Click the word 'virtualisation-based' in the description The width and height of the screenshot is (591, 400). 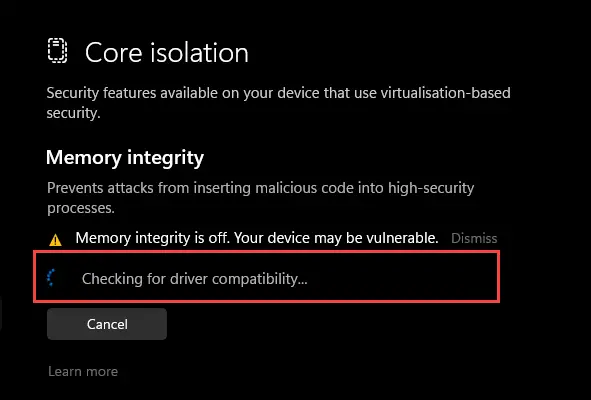click(446, 93)
